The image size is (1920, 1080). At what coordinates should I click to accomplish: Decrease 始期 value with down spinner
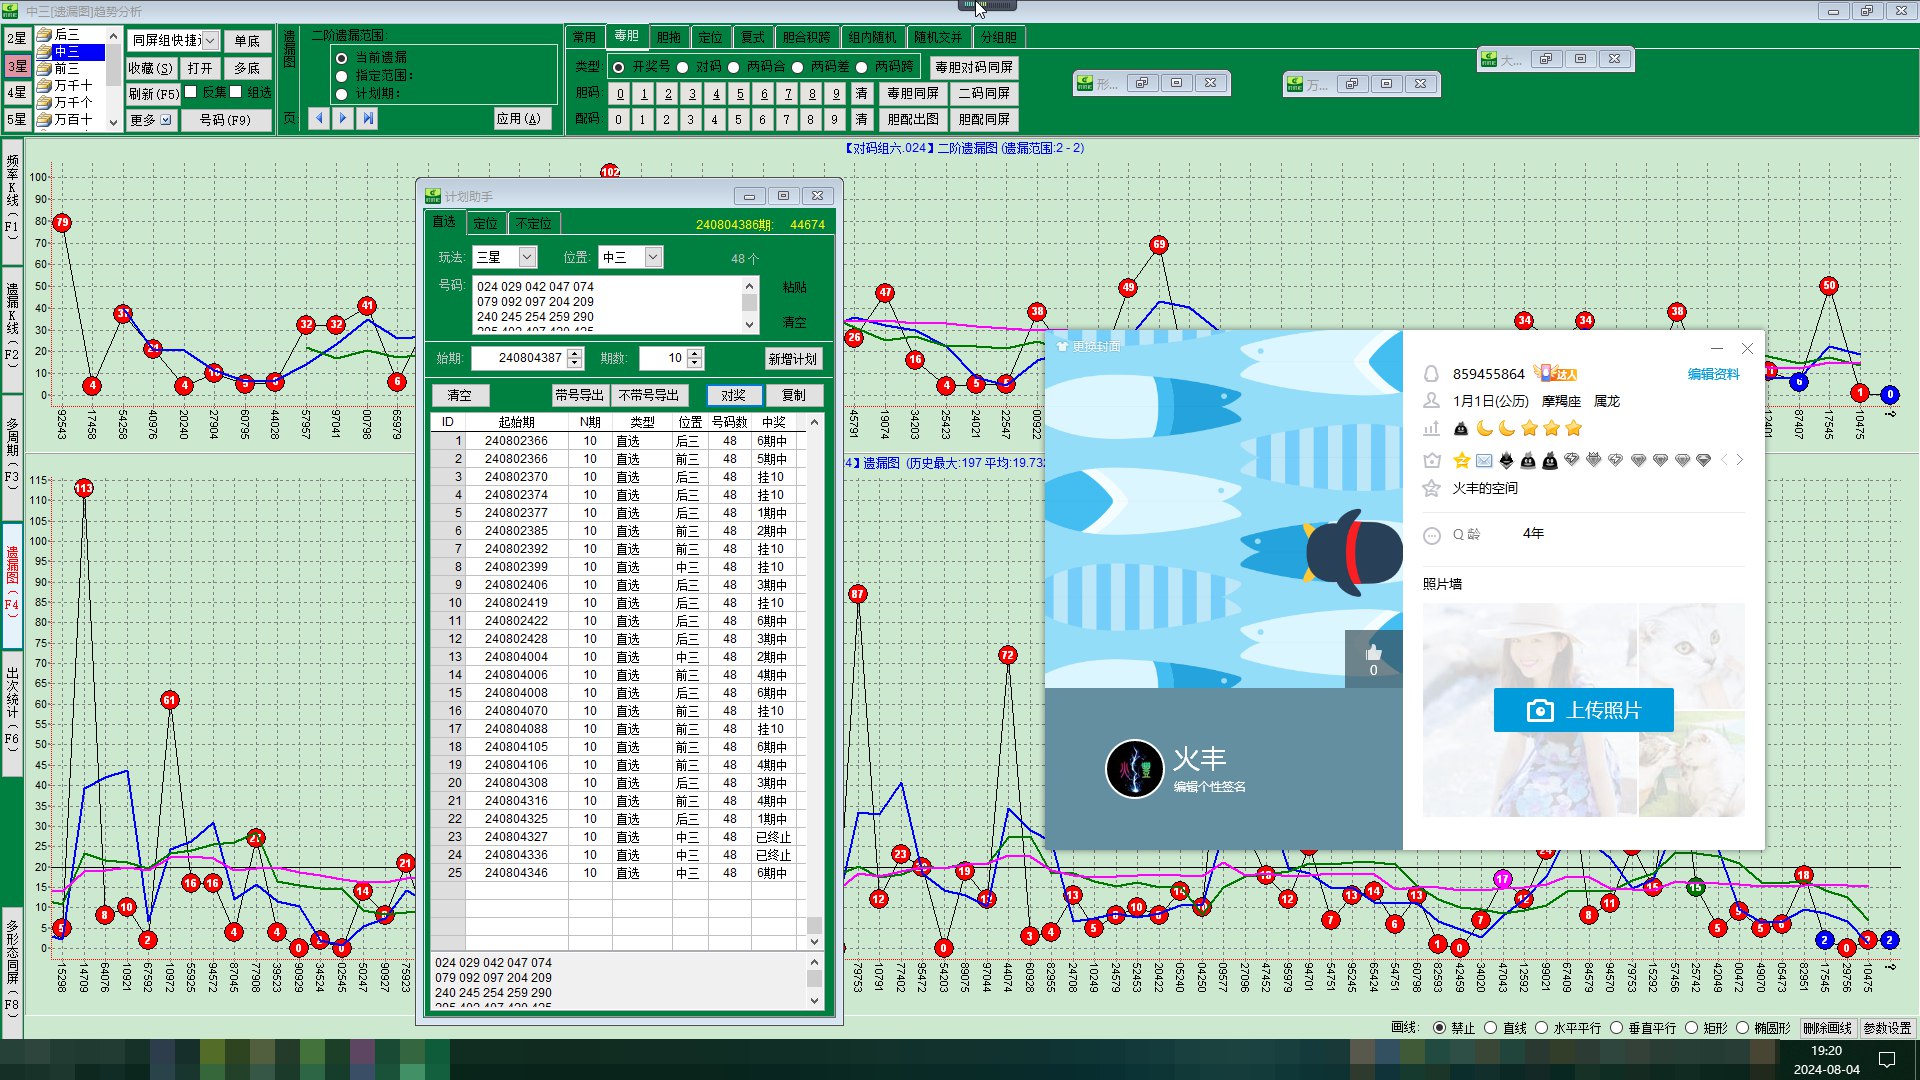point(575,363)
